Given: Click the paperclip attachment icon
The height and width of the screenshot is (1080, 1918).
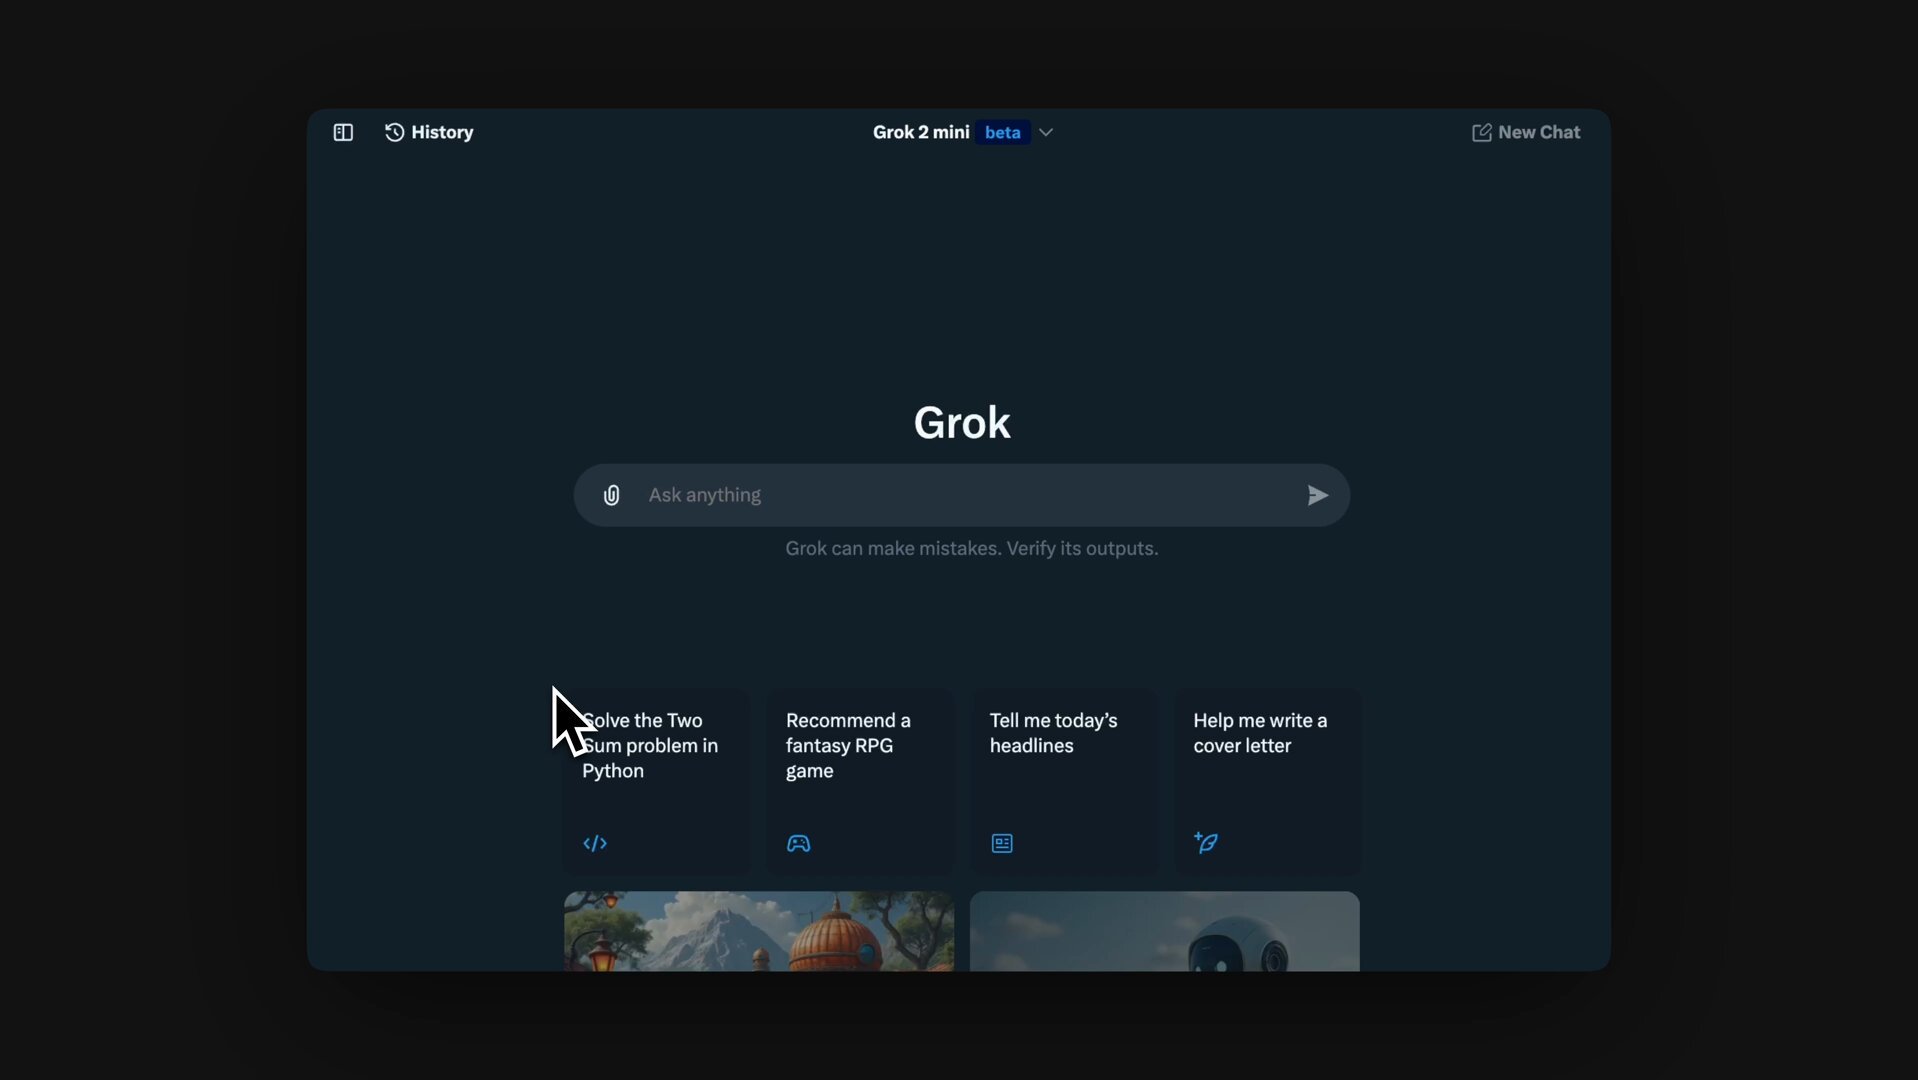Looking at the screenshot, I should click(x=611, y=495).
